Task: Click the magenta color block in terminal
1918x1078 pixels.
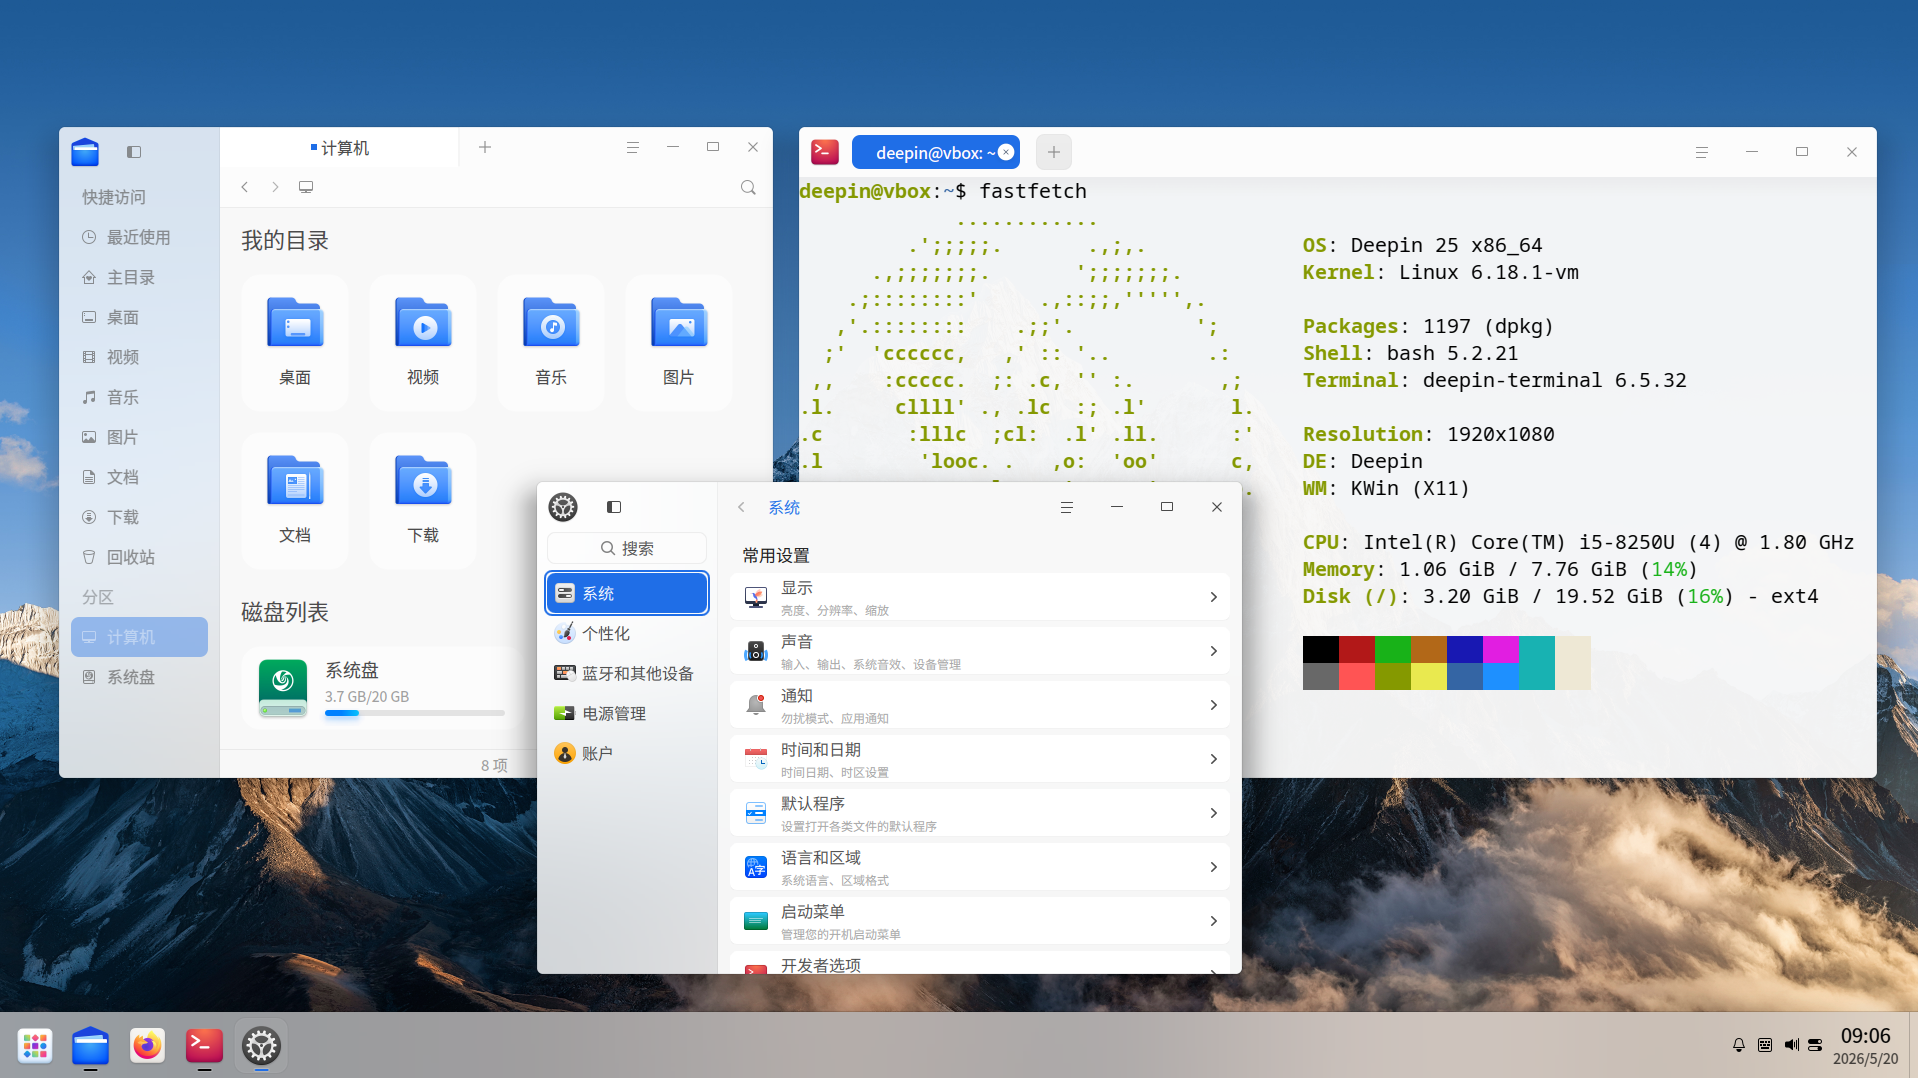Action: point(1501,649)
